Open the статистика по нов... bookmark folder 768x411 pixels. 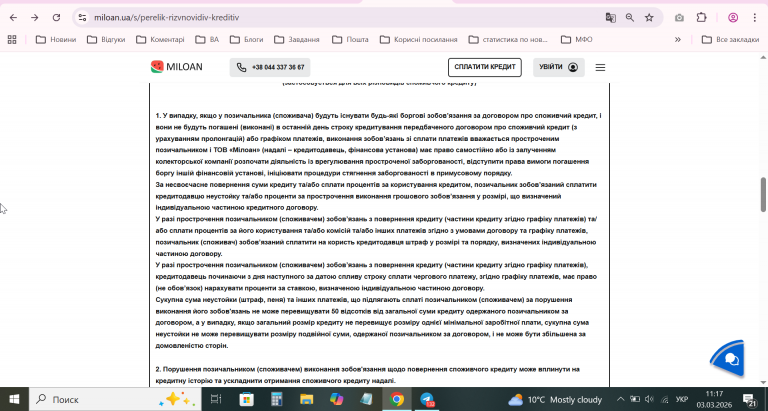508,40
